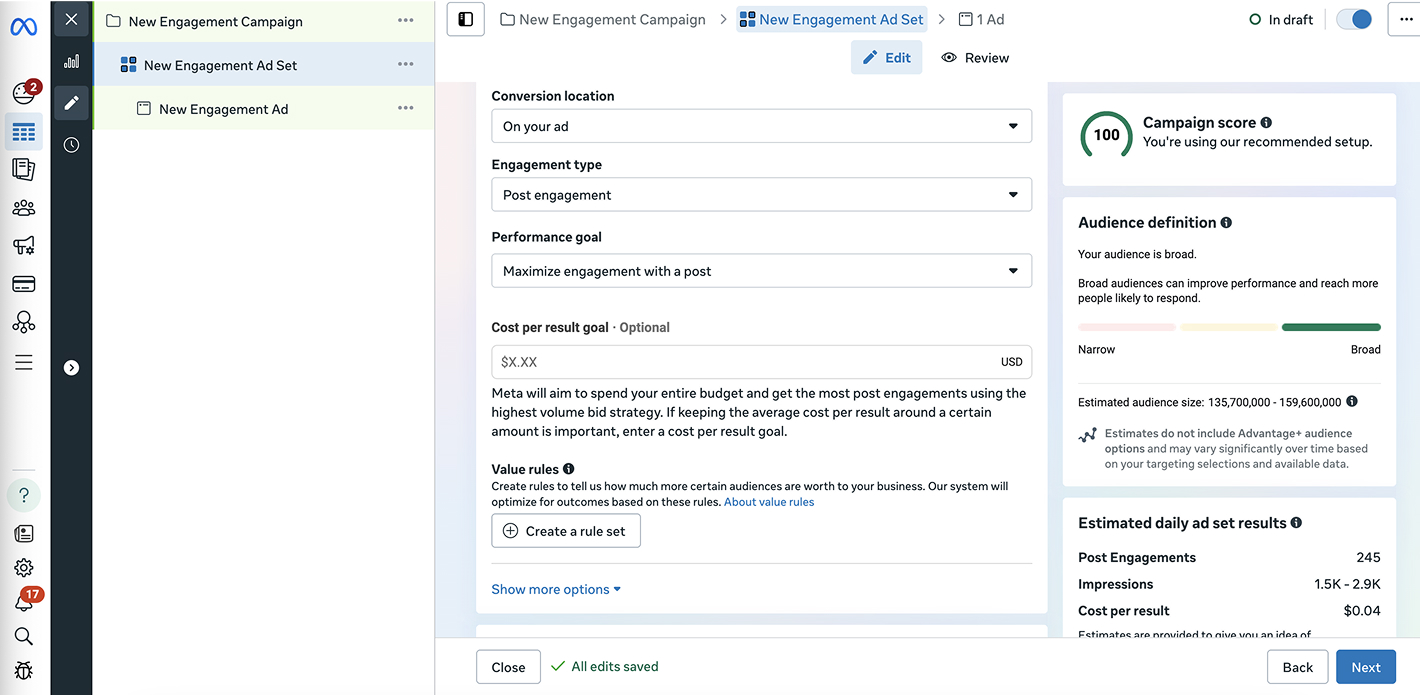Toggle the In draft ad set switch
This screenshot has width=1420, height=695.
click(x=1354, y=19)
